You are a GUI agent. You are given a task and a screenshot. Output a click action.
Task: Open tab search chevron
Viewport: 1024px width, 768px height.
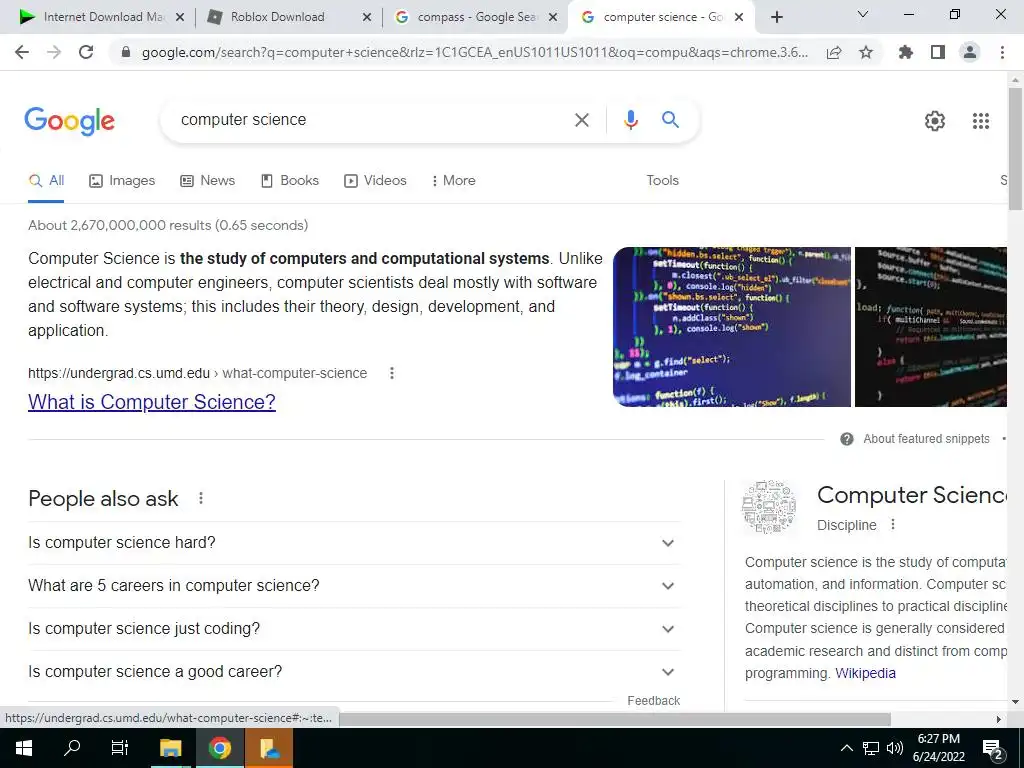(862, 14)
